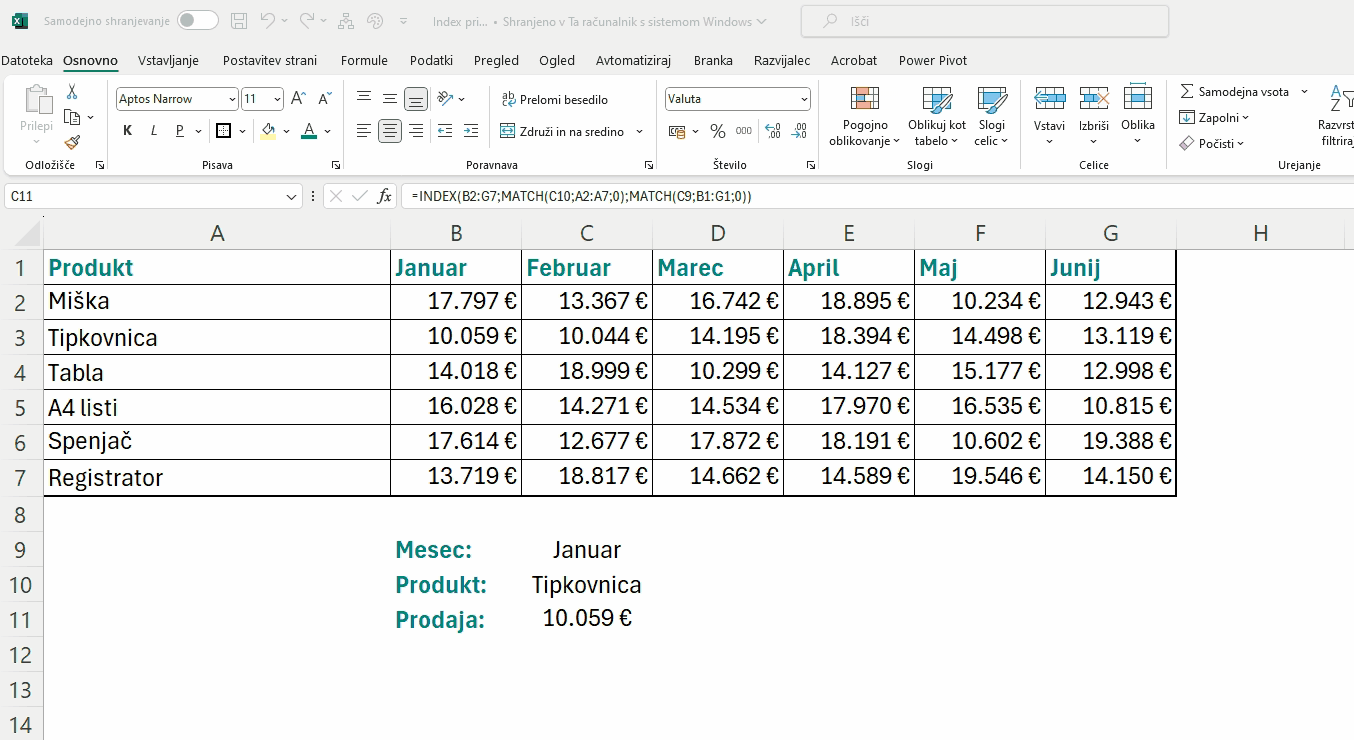The image size is (1354, 740).
Task: Toggle bold formatting with K button
Action: pyautogui.click(x=128, y=131)
